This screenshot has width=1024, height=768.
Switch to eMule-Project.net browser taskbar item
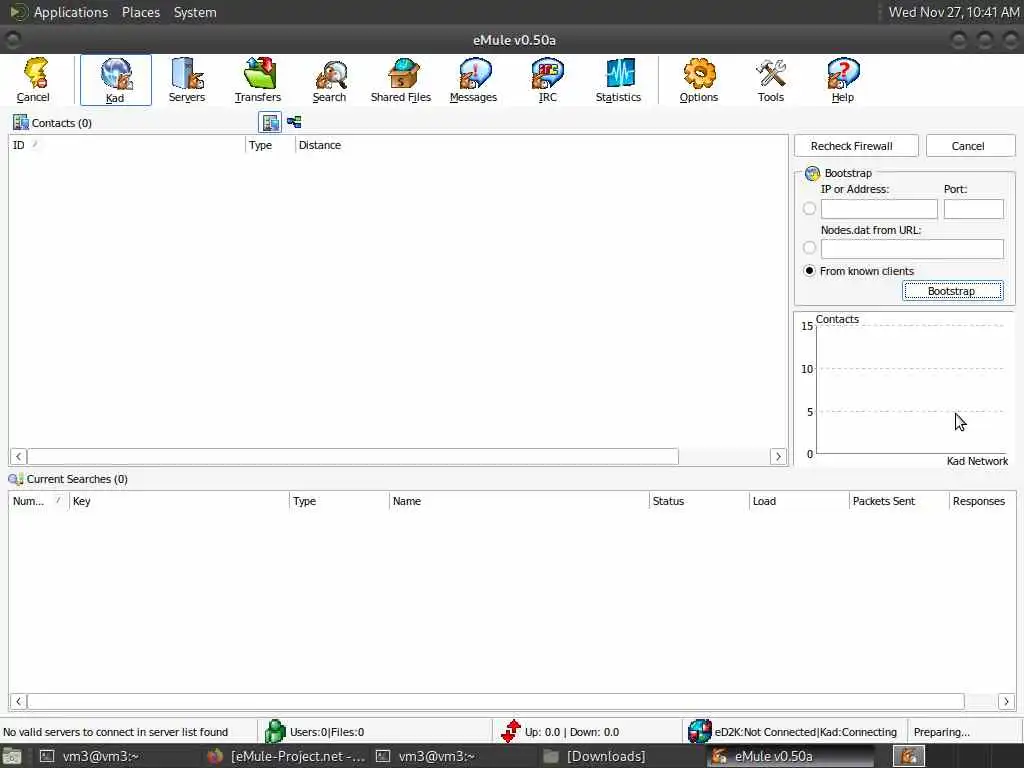[285, 756]
